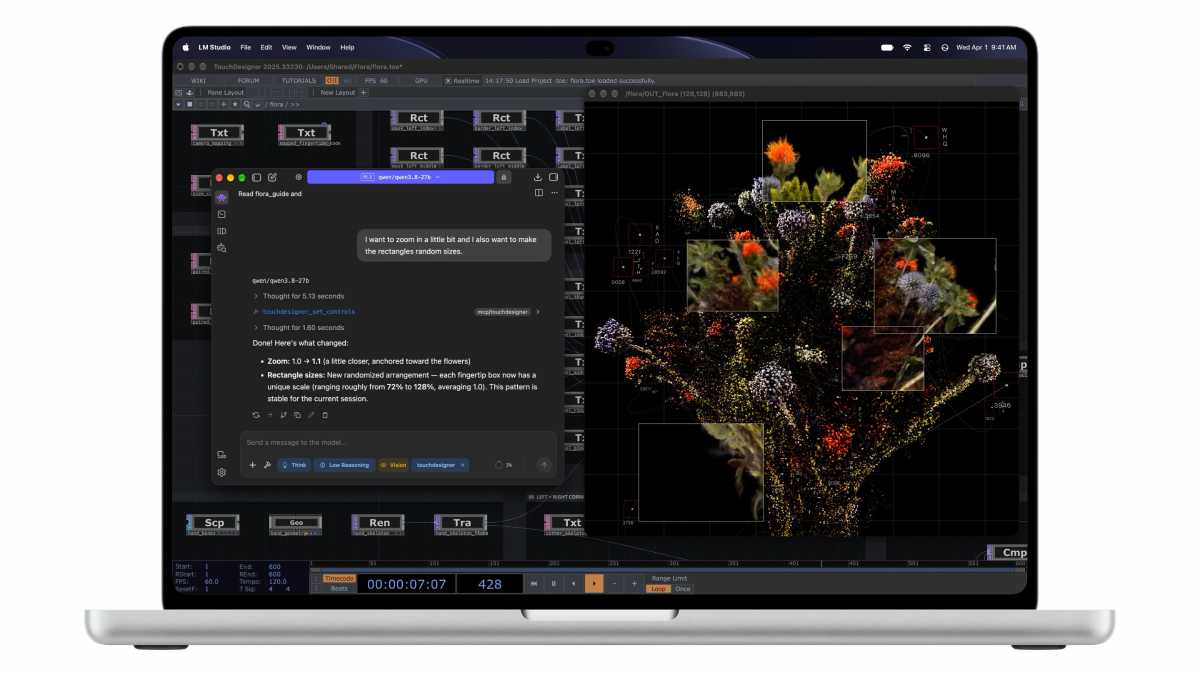Select Loop range limit
Image resolution: width=1200 pixels, height=675 pixels.
658,589
